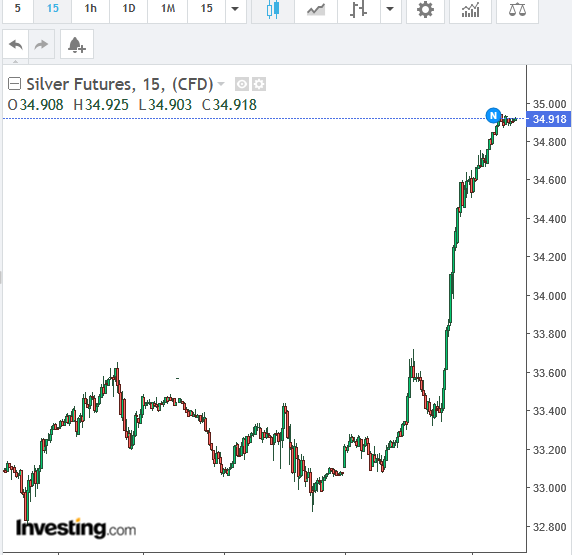
Task: Expand the chart style dropdown arrow
Action: (390, 9)
